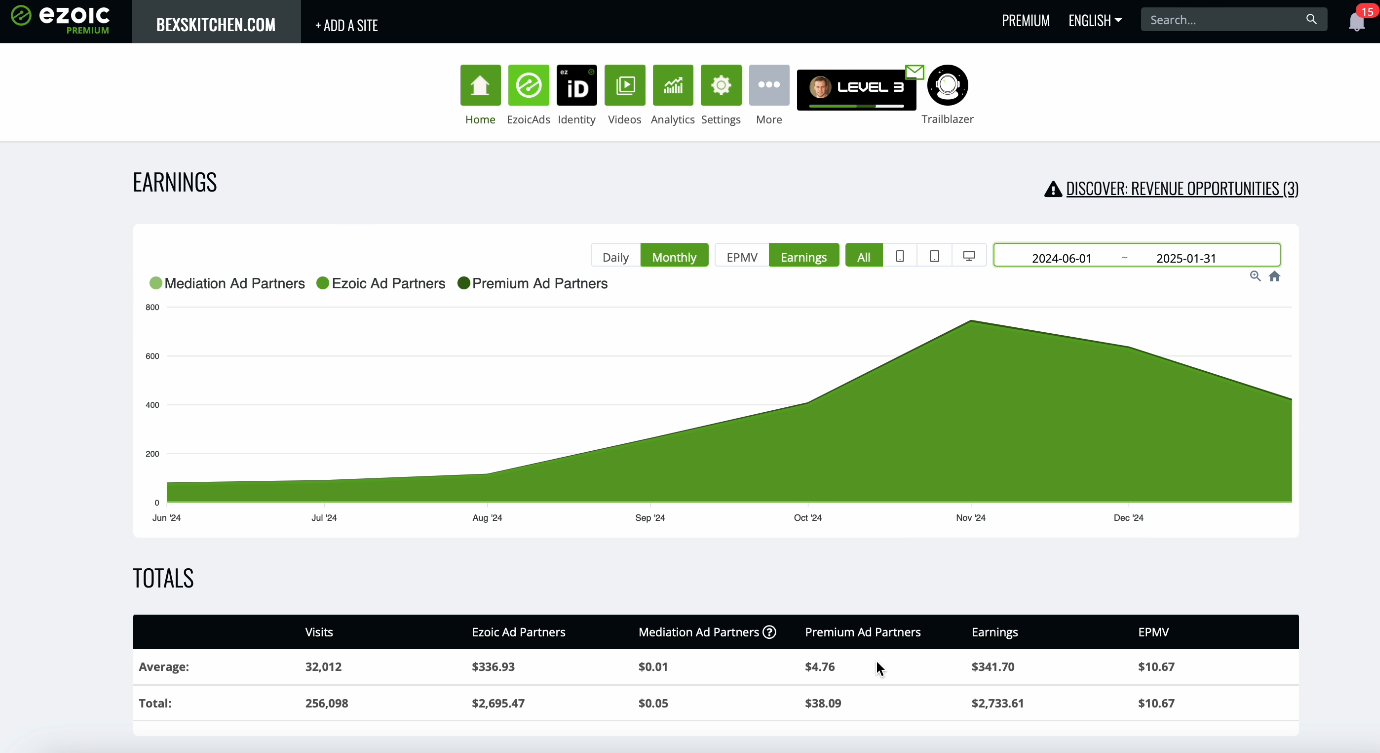This screenshot has width=1380, height=753.
Task: Open the Identity iD icon
Action: [x=577, y=85]
